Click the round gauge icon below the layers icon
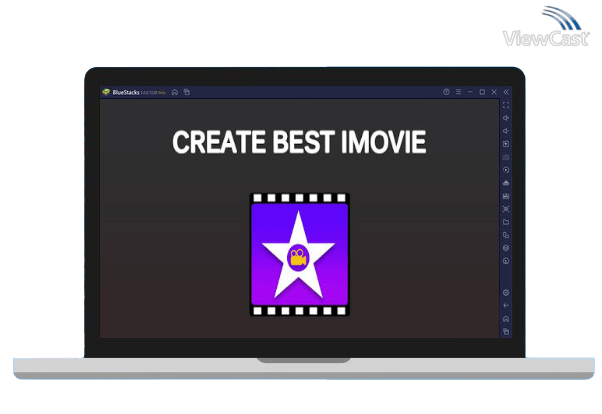 click(506, 261)
